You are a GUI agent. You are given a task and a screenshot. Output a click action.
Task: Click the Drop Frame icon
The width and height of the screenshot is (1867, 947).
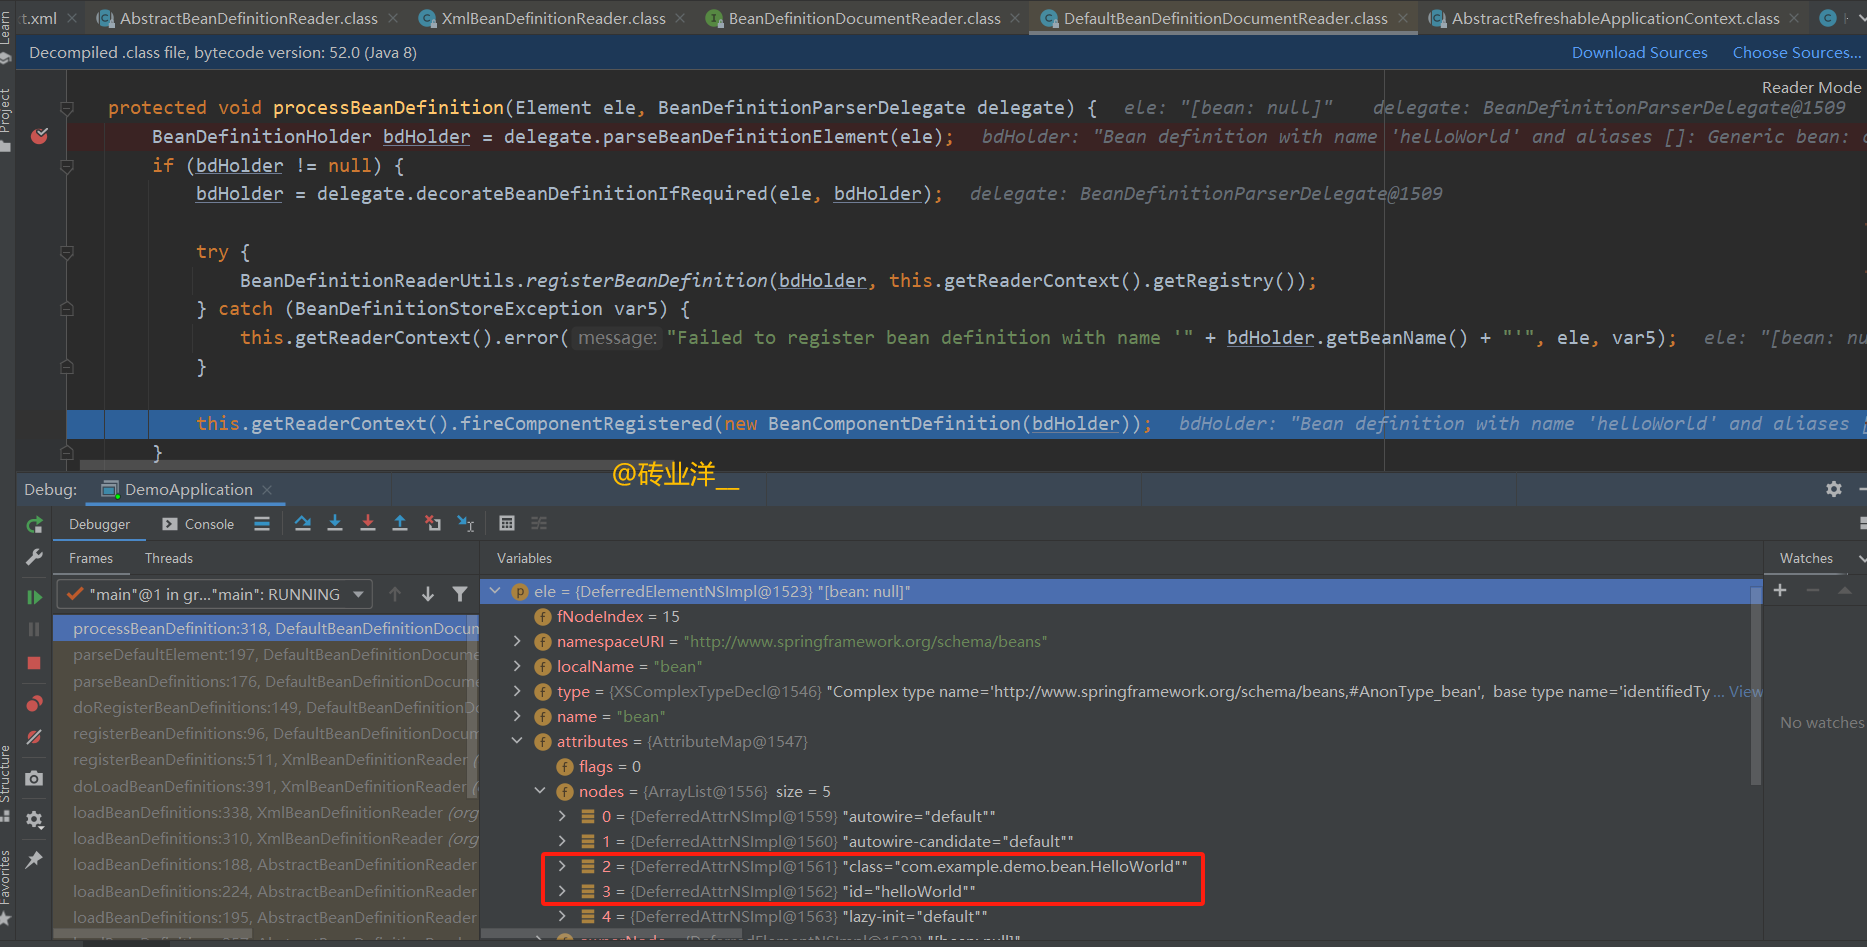(x=433, y=523)
